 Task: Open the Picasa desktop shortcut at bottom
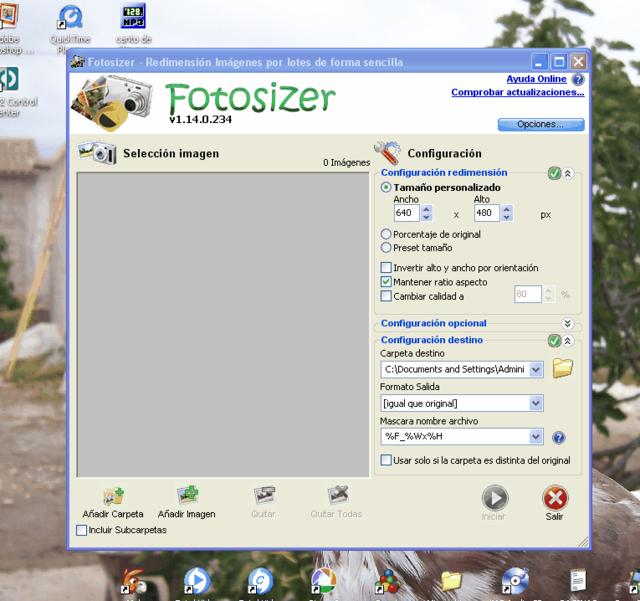(x=323, y=581)
